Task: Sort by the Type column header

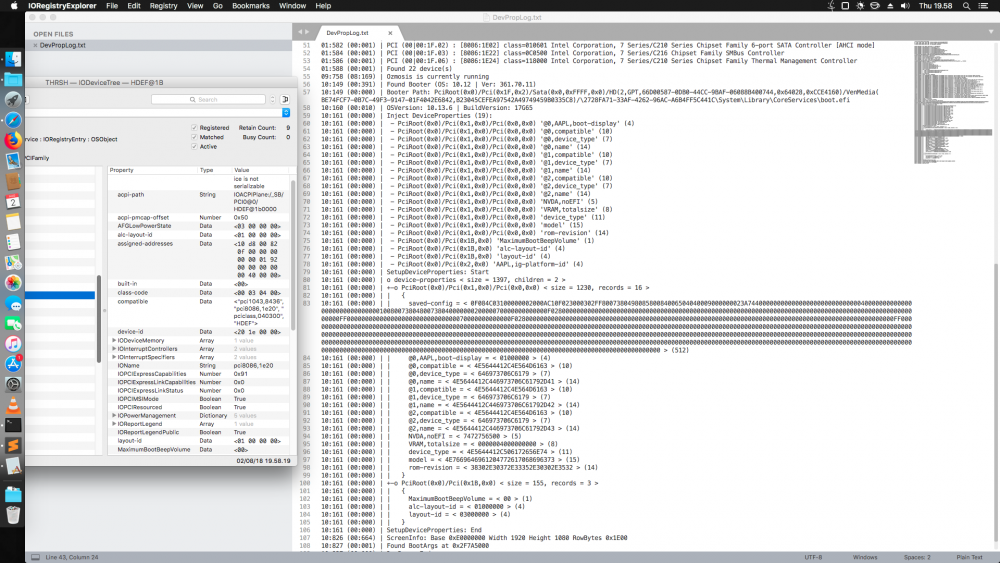Action: click(x=214, y=170)
